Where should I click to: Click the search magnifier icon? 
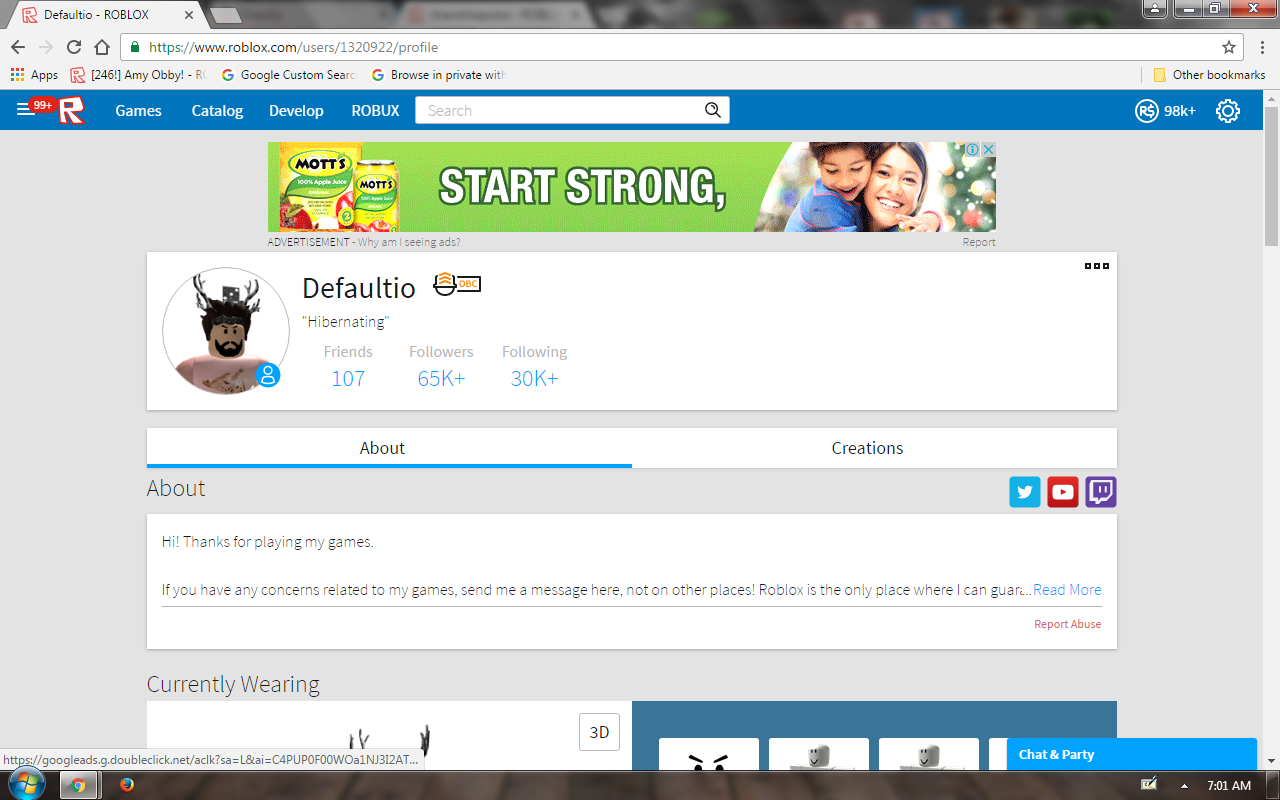pyautogui.click(x=712, y=110)
